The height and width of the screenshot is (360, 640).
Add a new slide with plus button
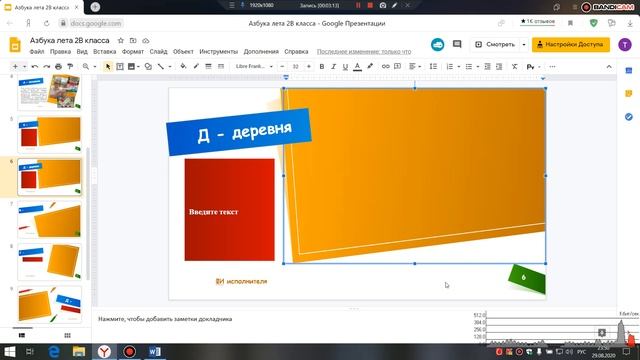click(16, 67)
